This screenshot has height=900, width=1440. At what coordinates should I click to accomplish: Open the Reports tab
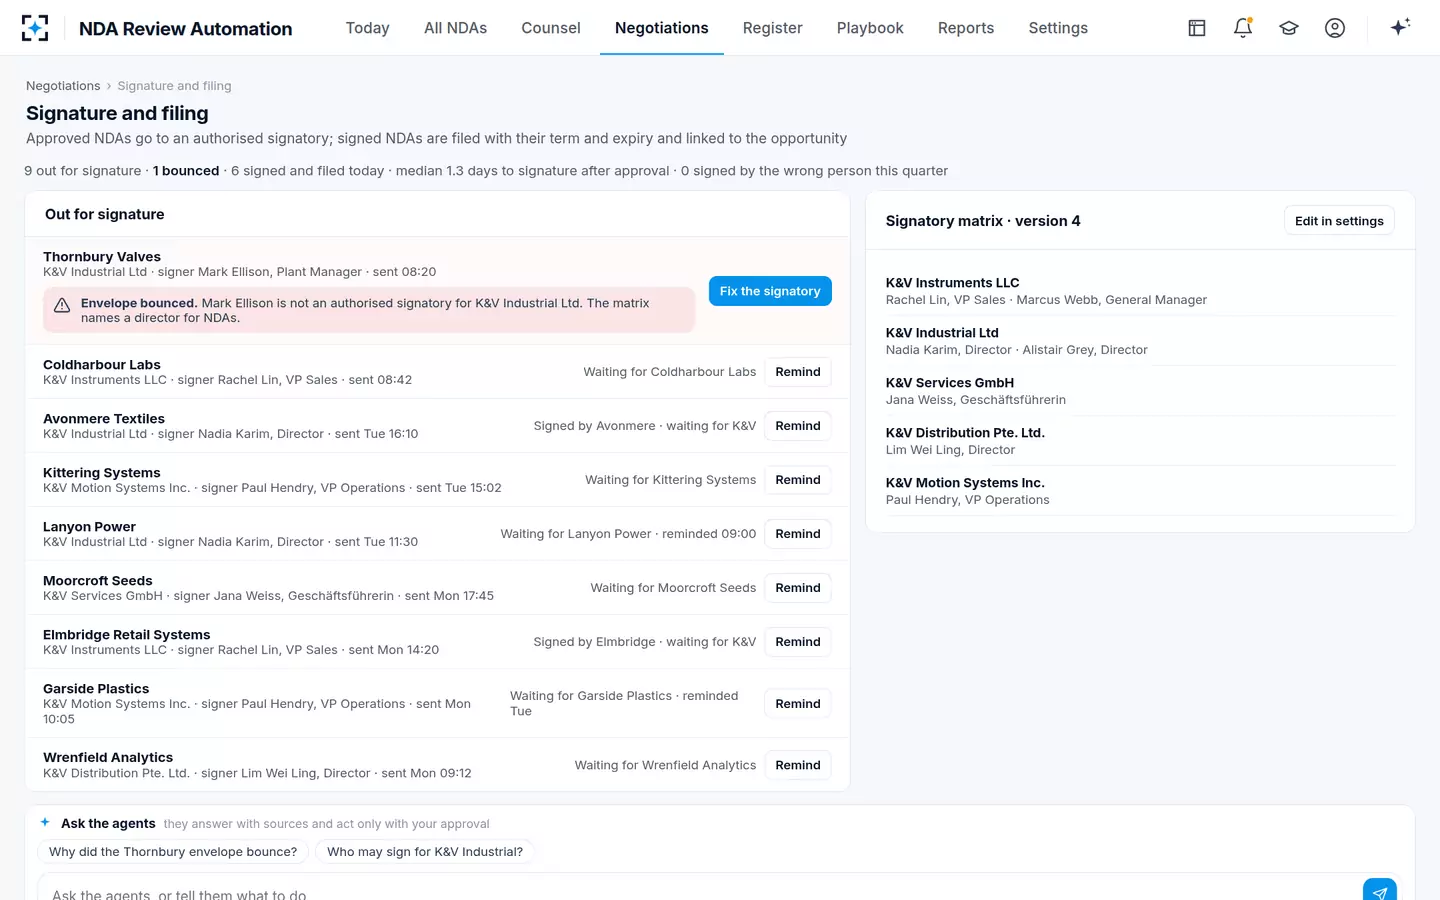tap(966, 28)
